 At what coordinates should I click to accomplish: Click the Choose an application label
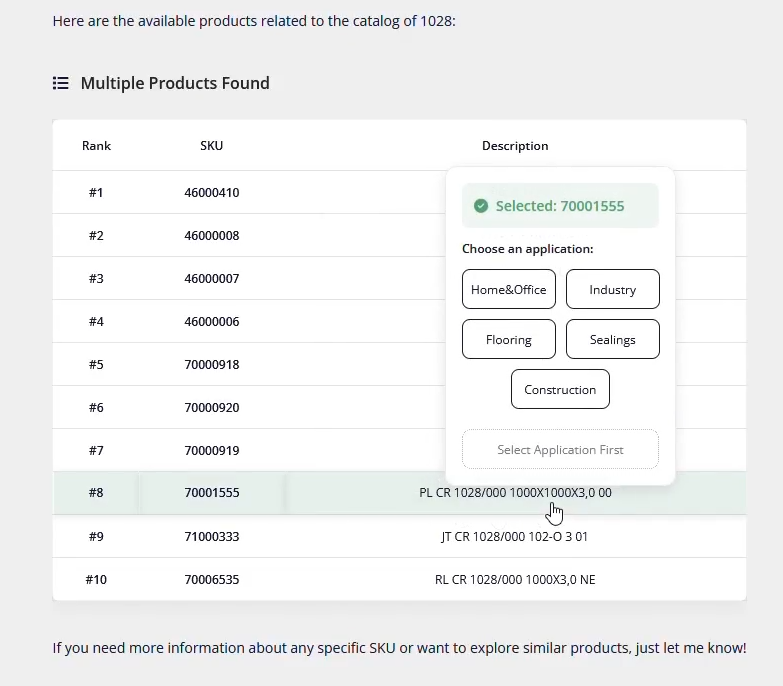click(527, 249)
